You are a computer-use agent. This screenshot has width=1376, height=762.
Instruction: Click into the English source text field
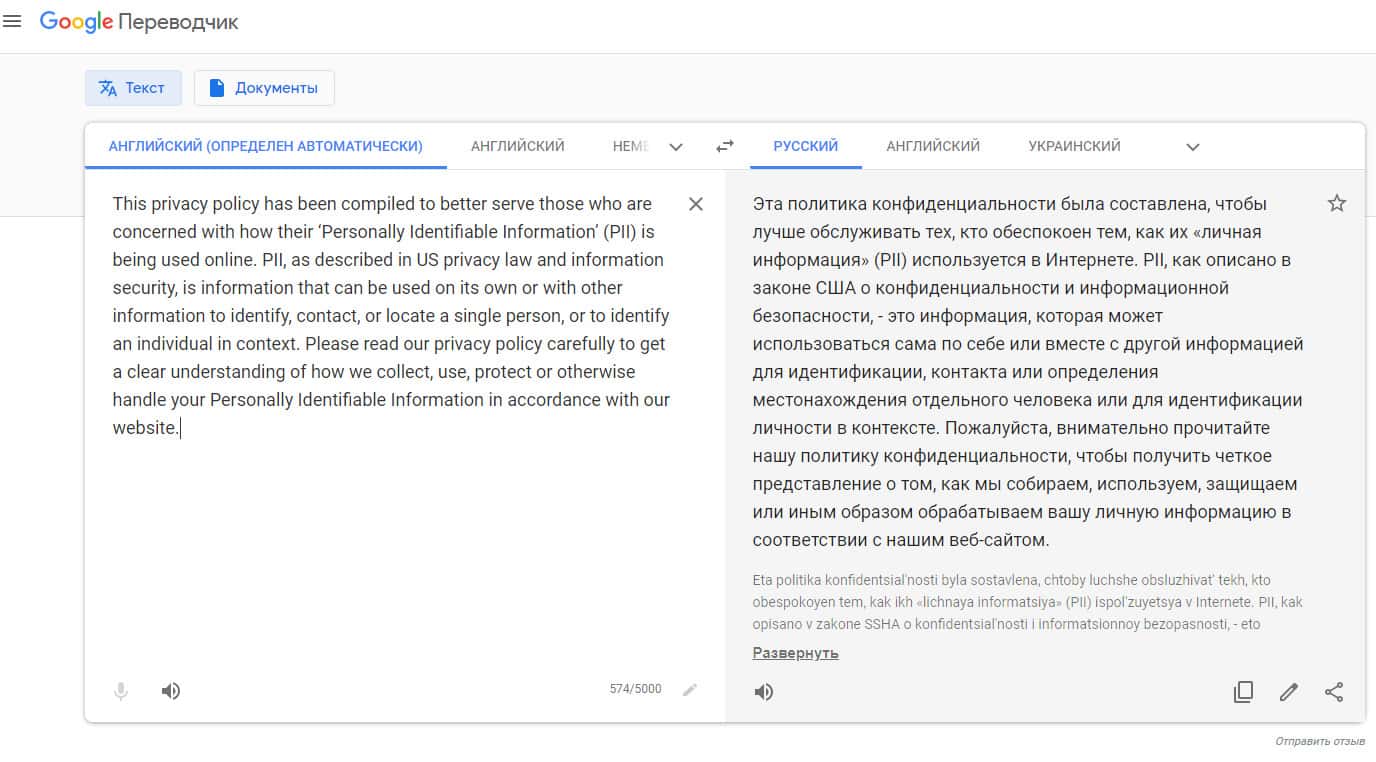click(391, 316)
